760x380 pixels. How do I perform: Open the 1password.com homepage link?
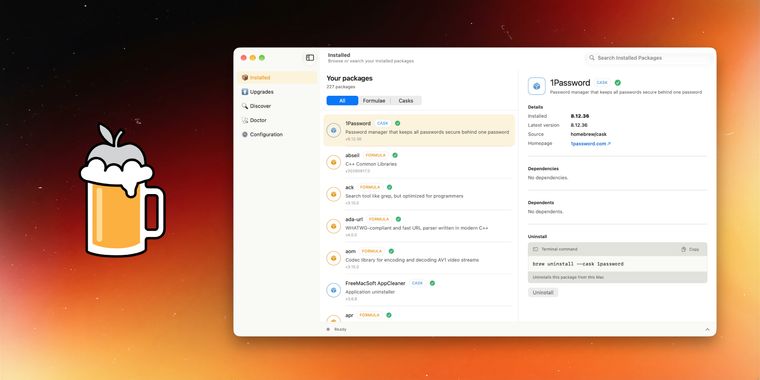pyautogui.click(x=591, y=143)
